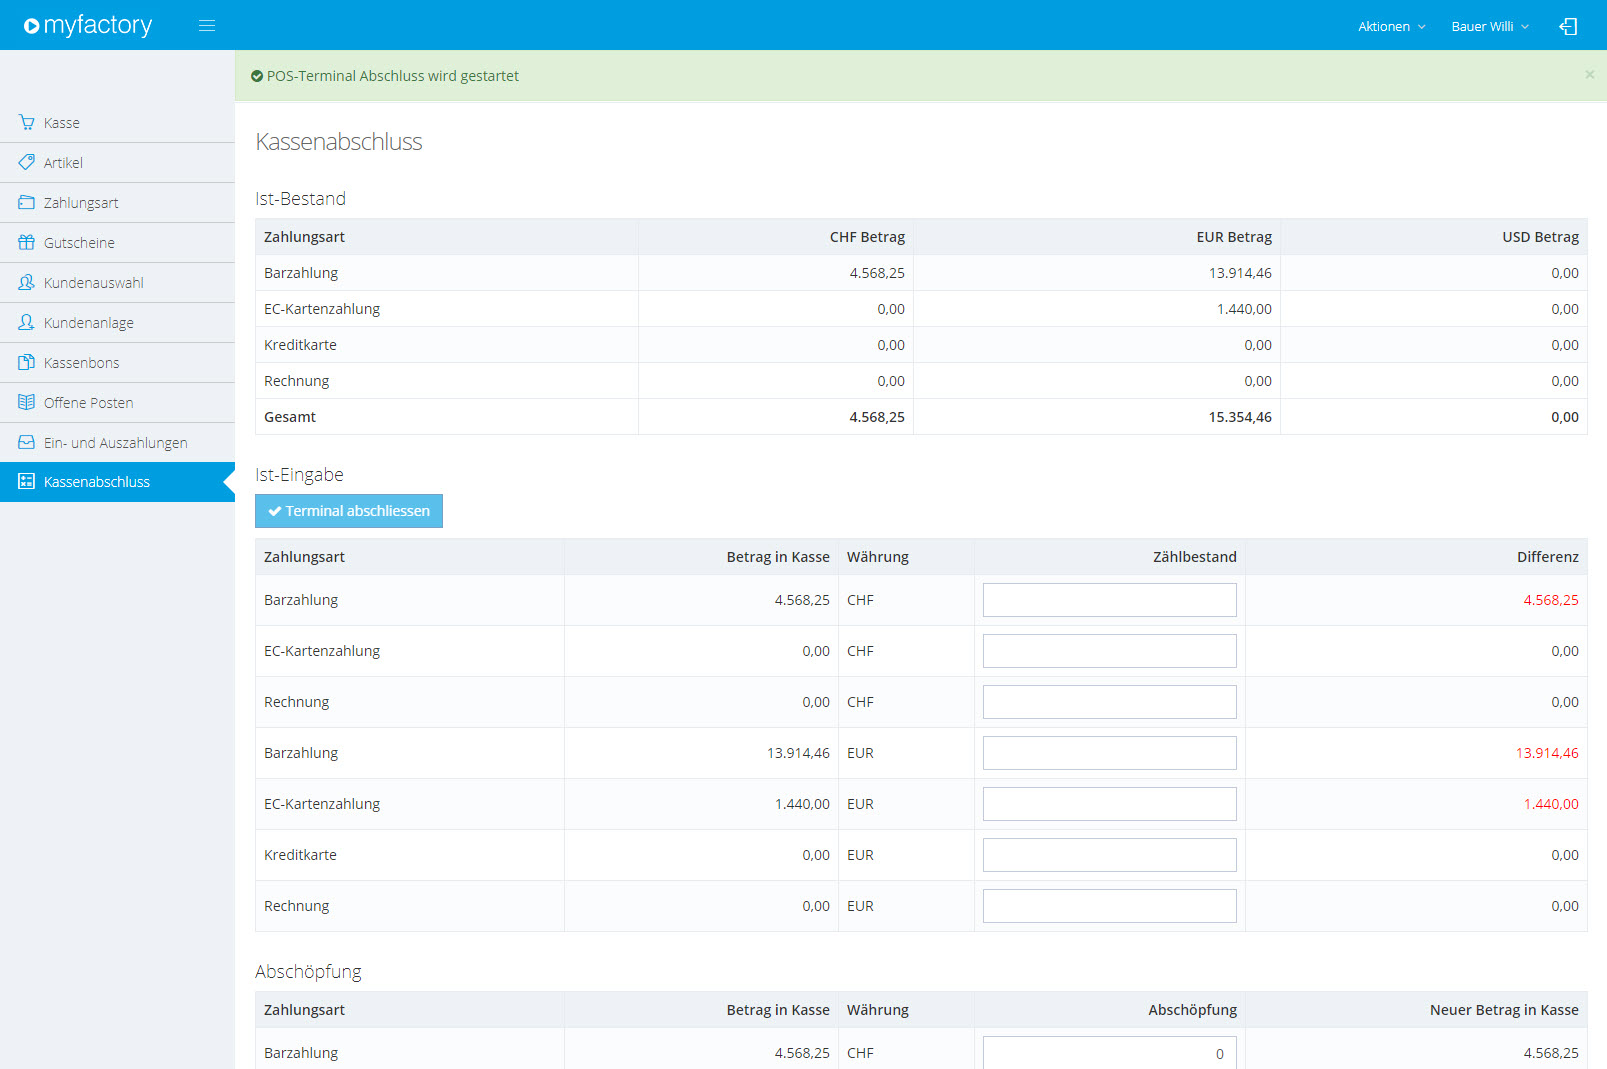Focus Zählbestand field for EC-Kartenzahlung EUR

point(1109,804)
